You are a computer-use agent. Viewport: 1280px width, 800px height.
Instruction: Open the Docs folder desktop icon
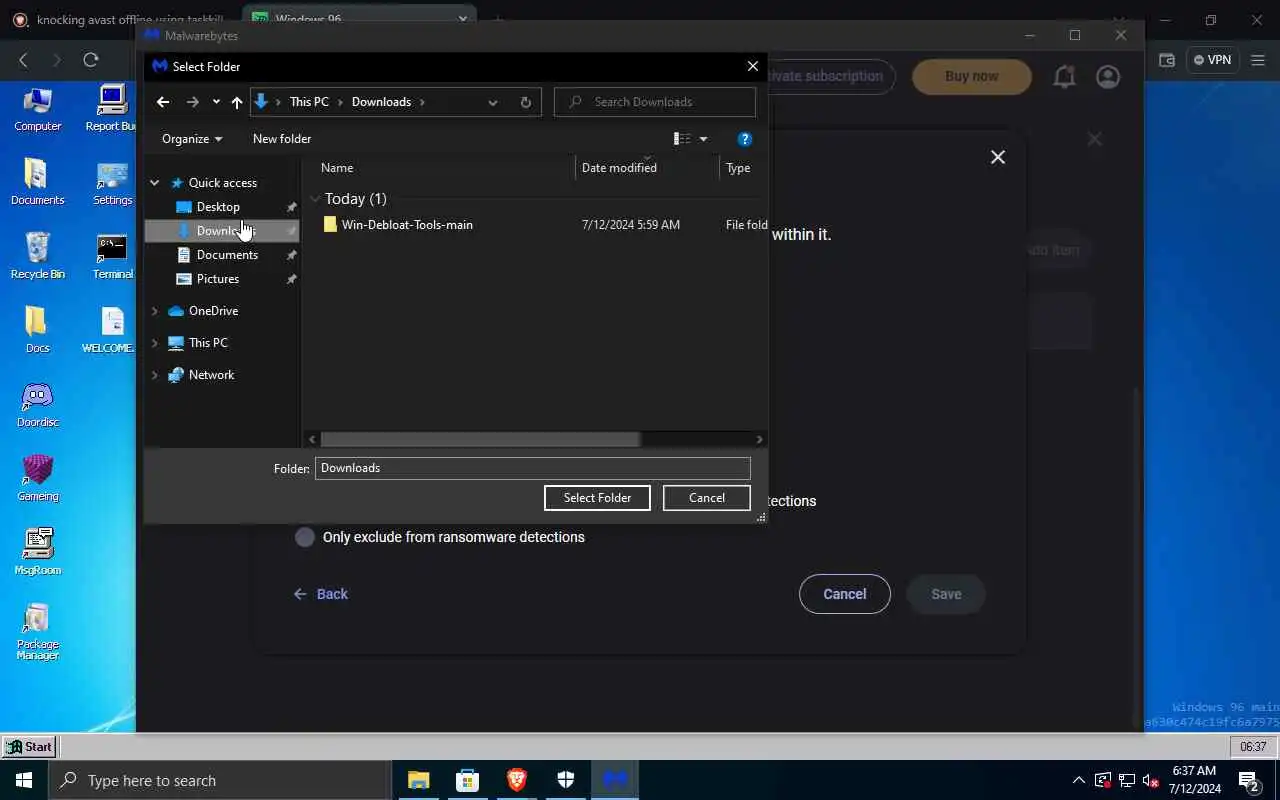click(38, 331)
